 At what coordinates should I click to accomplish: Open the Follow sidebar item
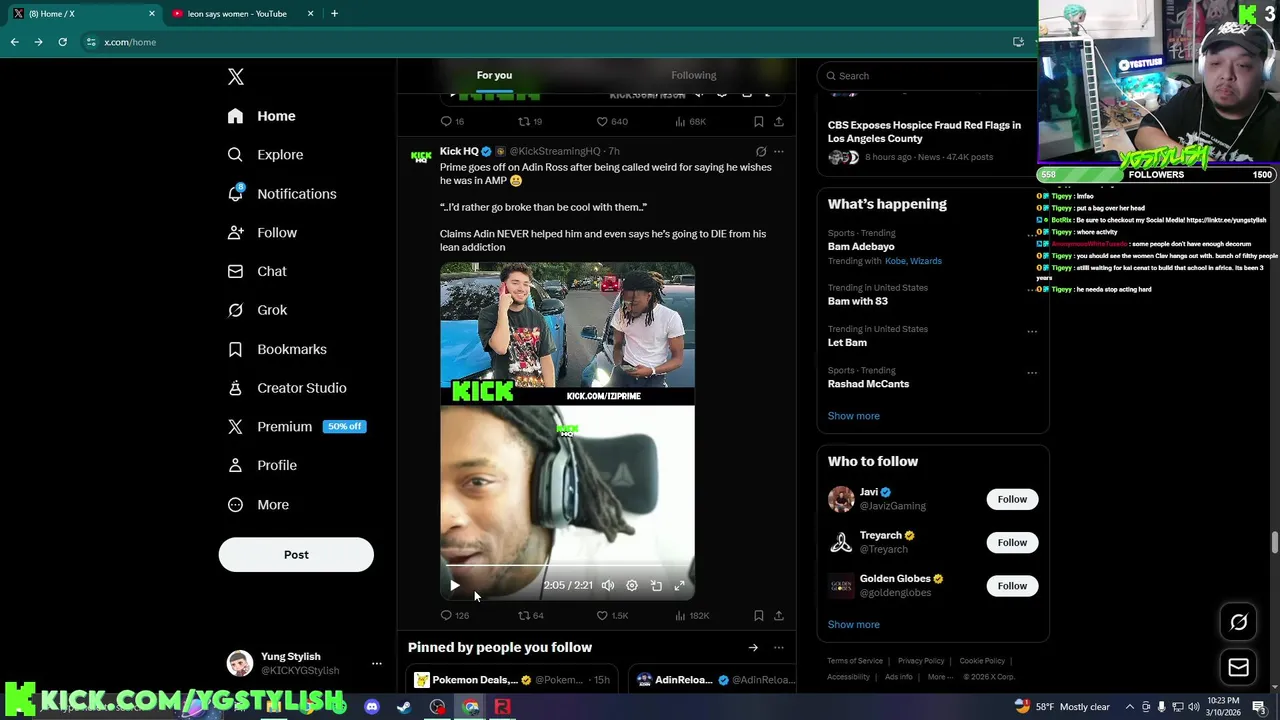(x=262, y=233)
